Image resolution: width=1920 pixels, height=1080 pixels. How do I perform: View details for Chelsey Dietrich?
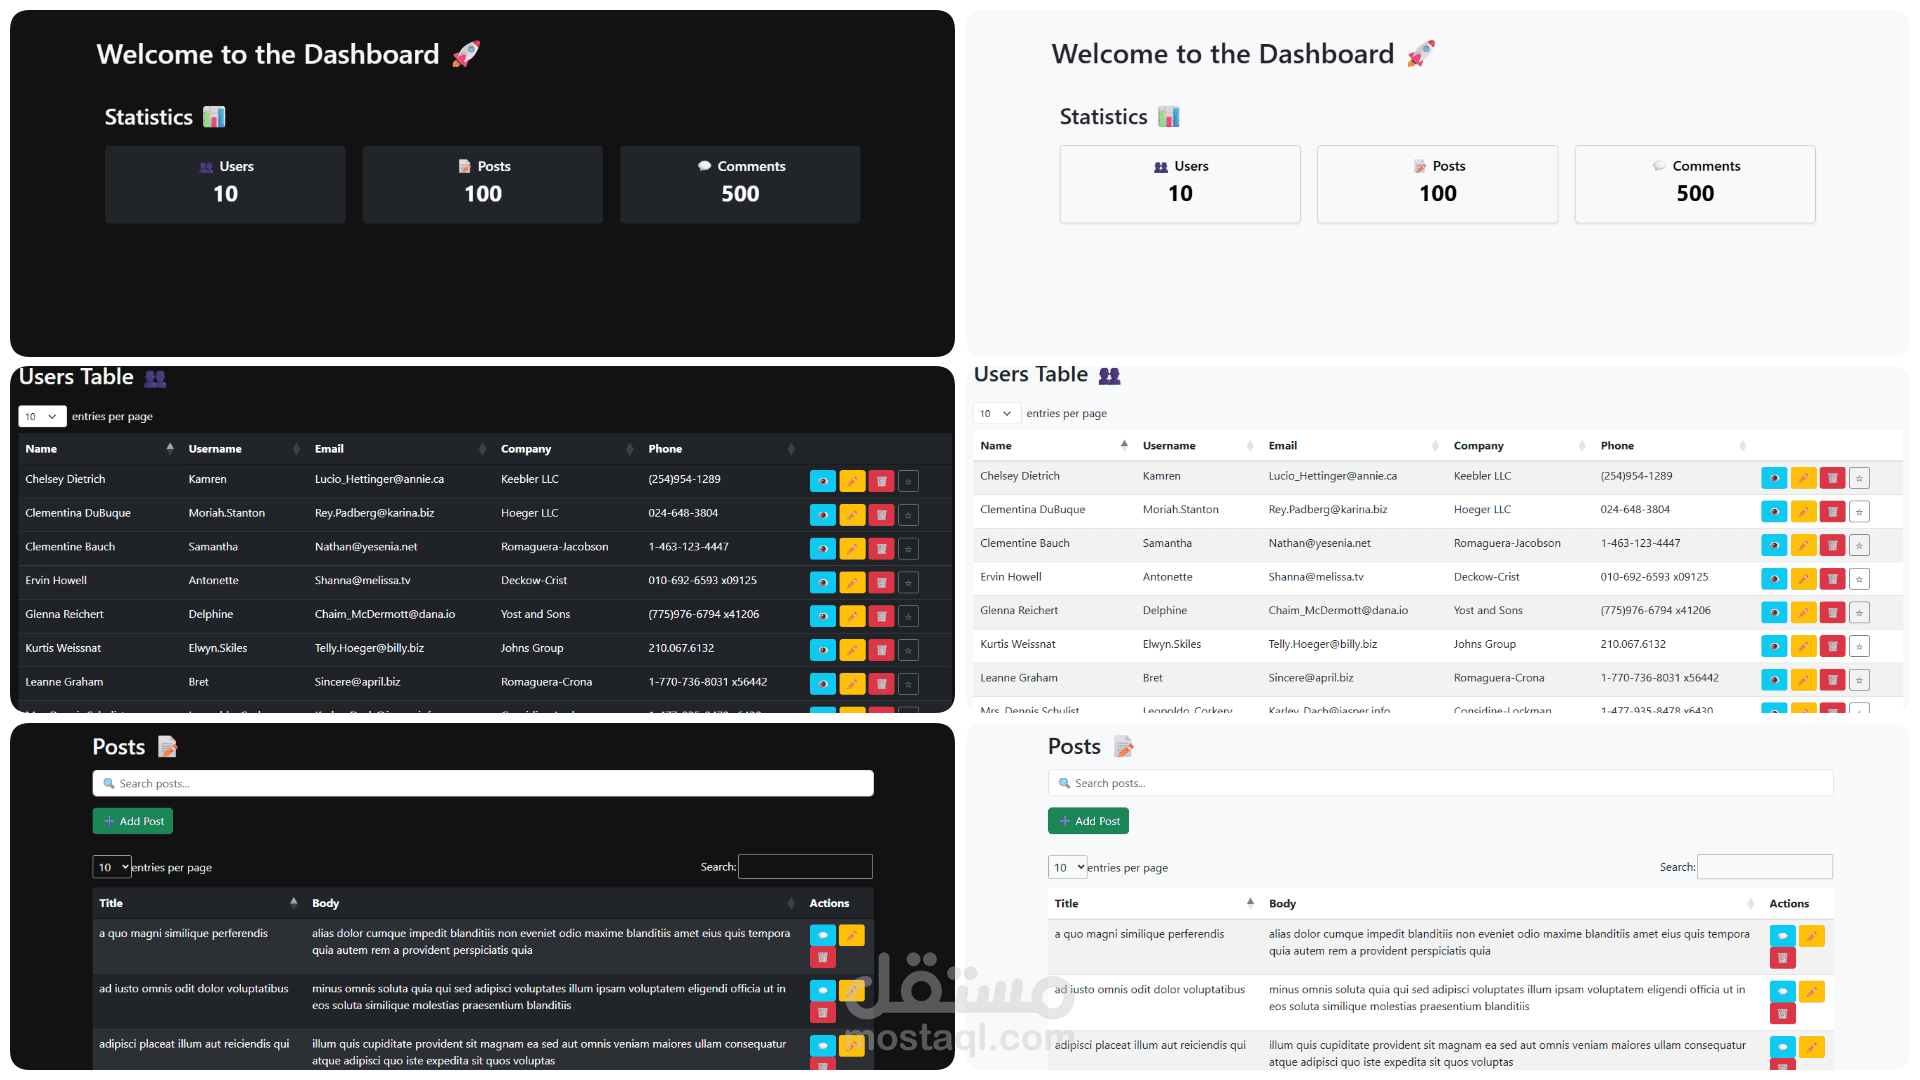[822, 481]
